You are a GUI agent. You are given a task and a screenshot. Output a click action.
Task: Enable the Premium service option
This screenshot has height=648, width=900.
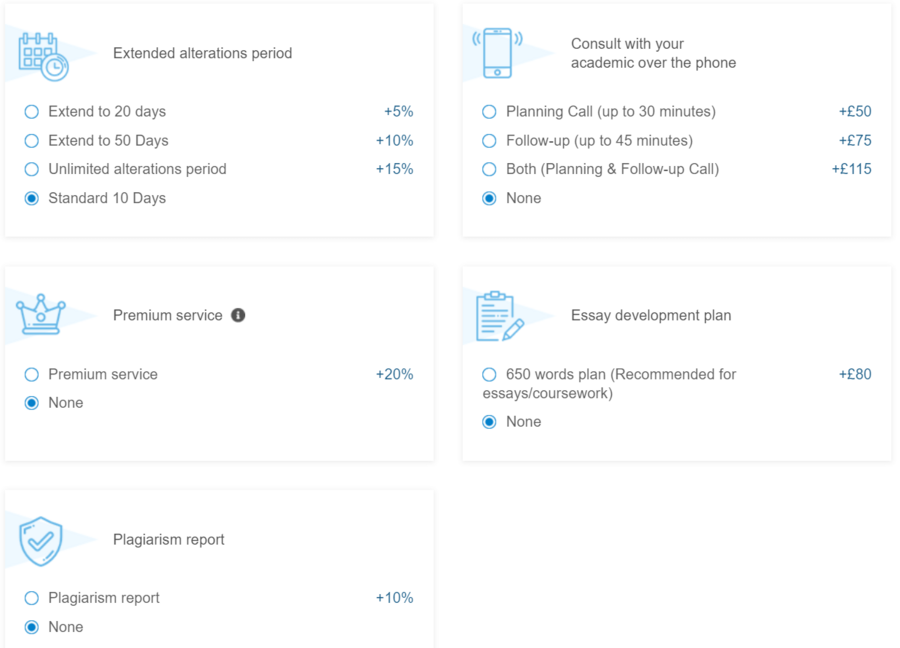[32, 375]
